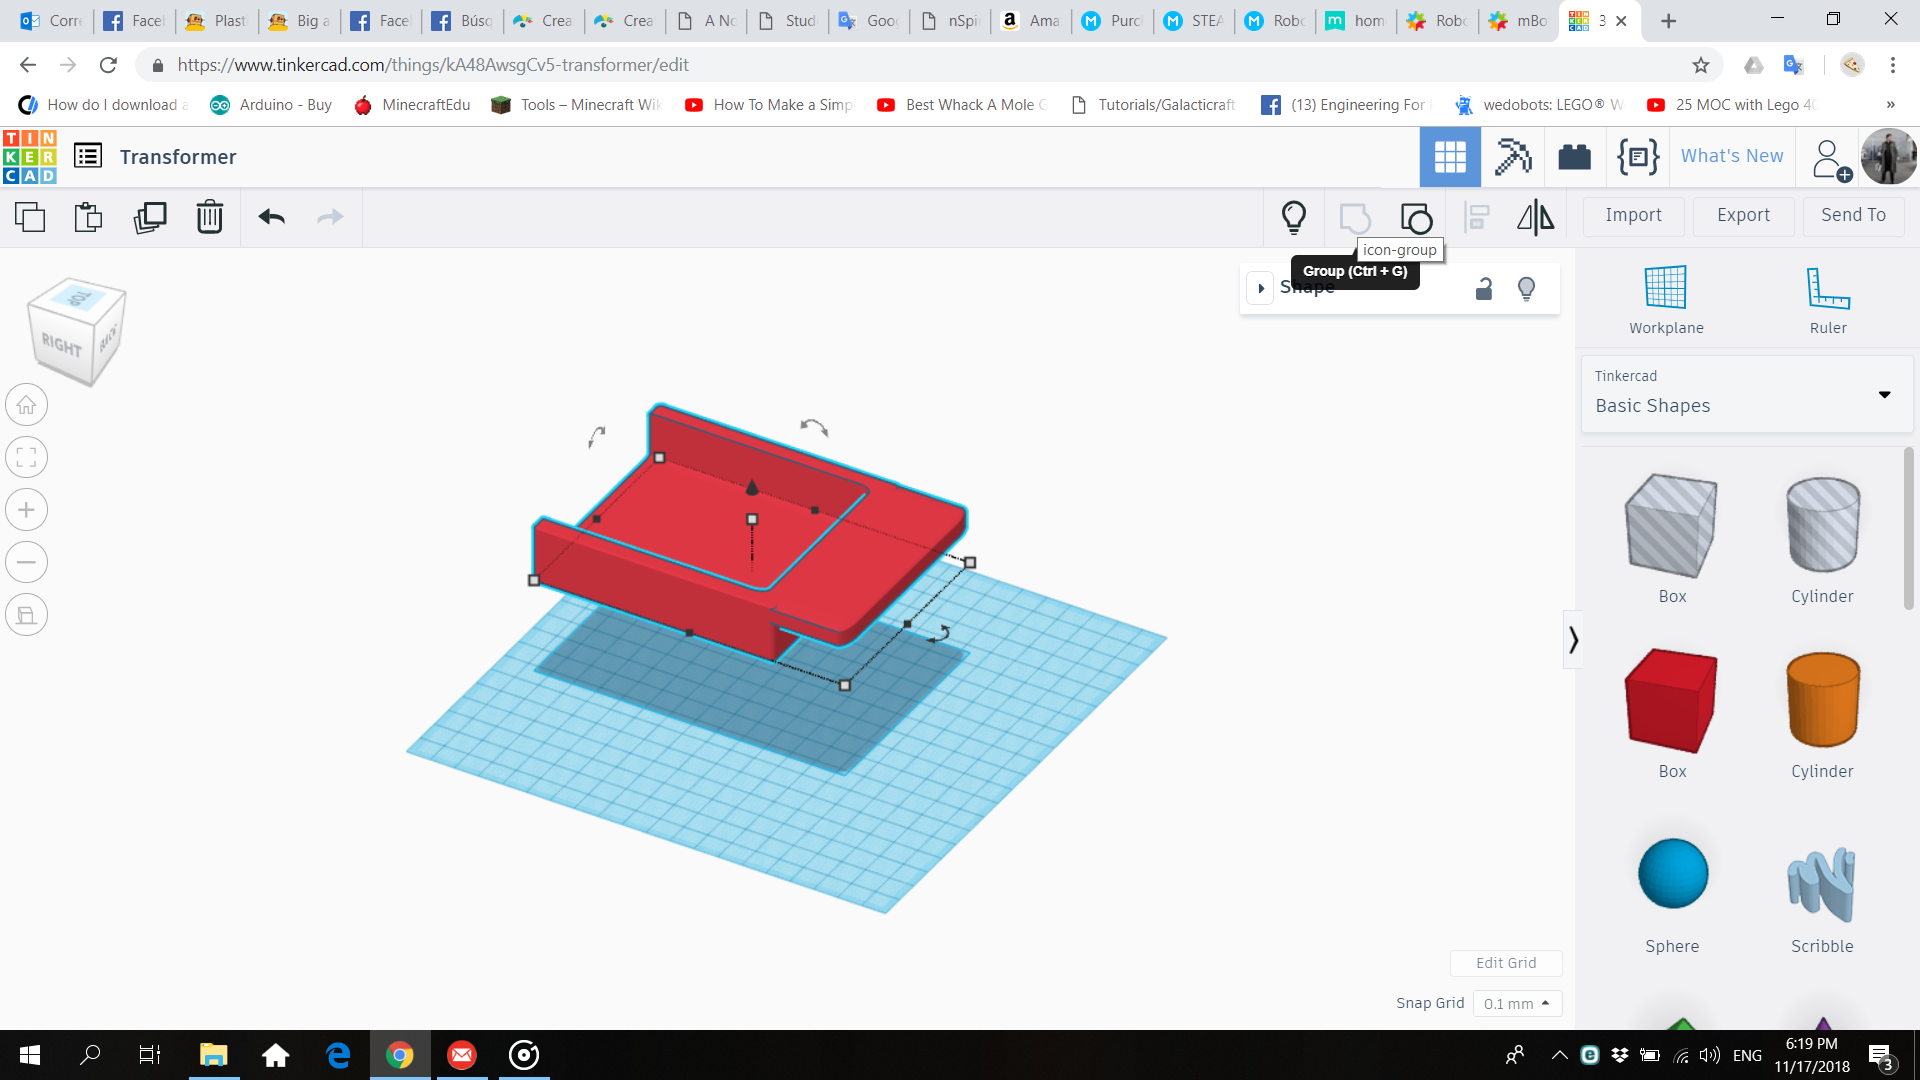Click the Edit Grid label
The height and width of the screenshot is (1080, 1920).
[x=1505, y=963]
